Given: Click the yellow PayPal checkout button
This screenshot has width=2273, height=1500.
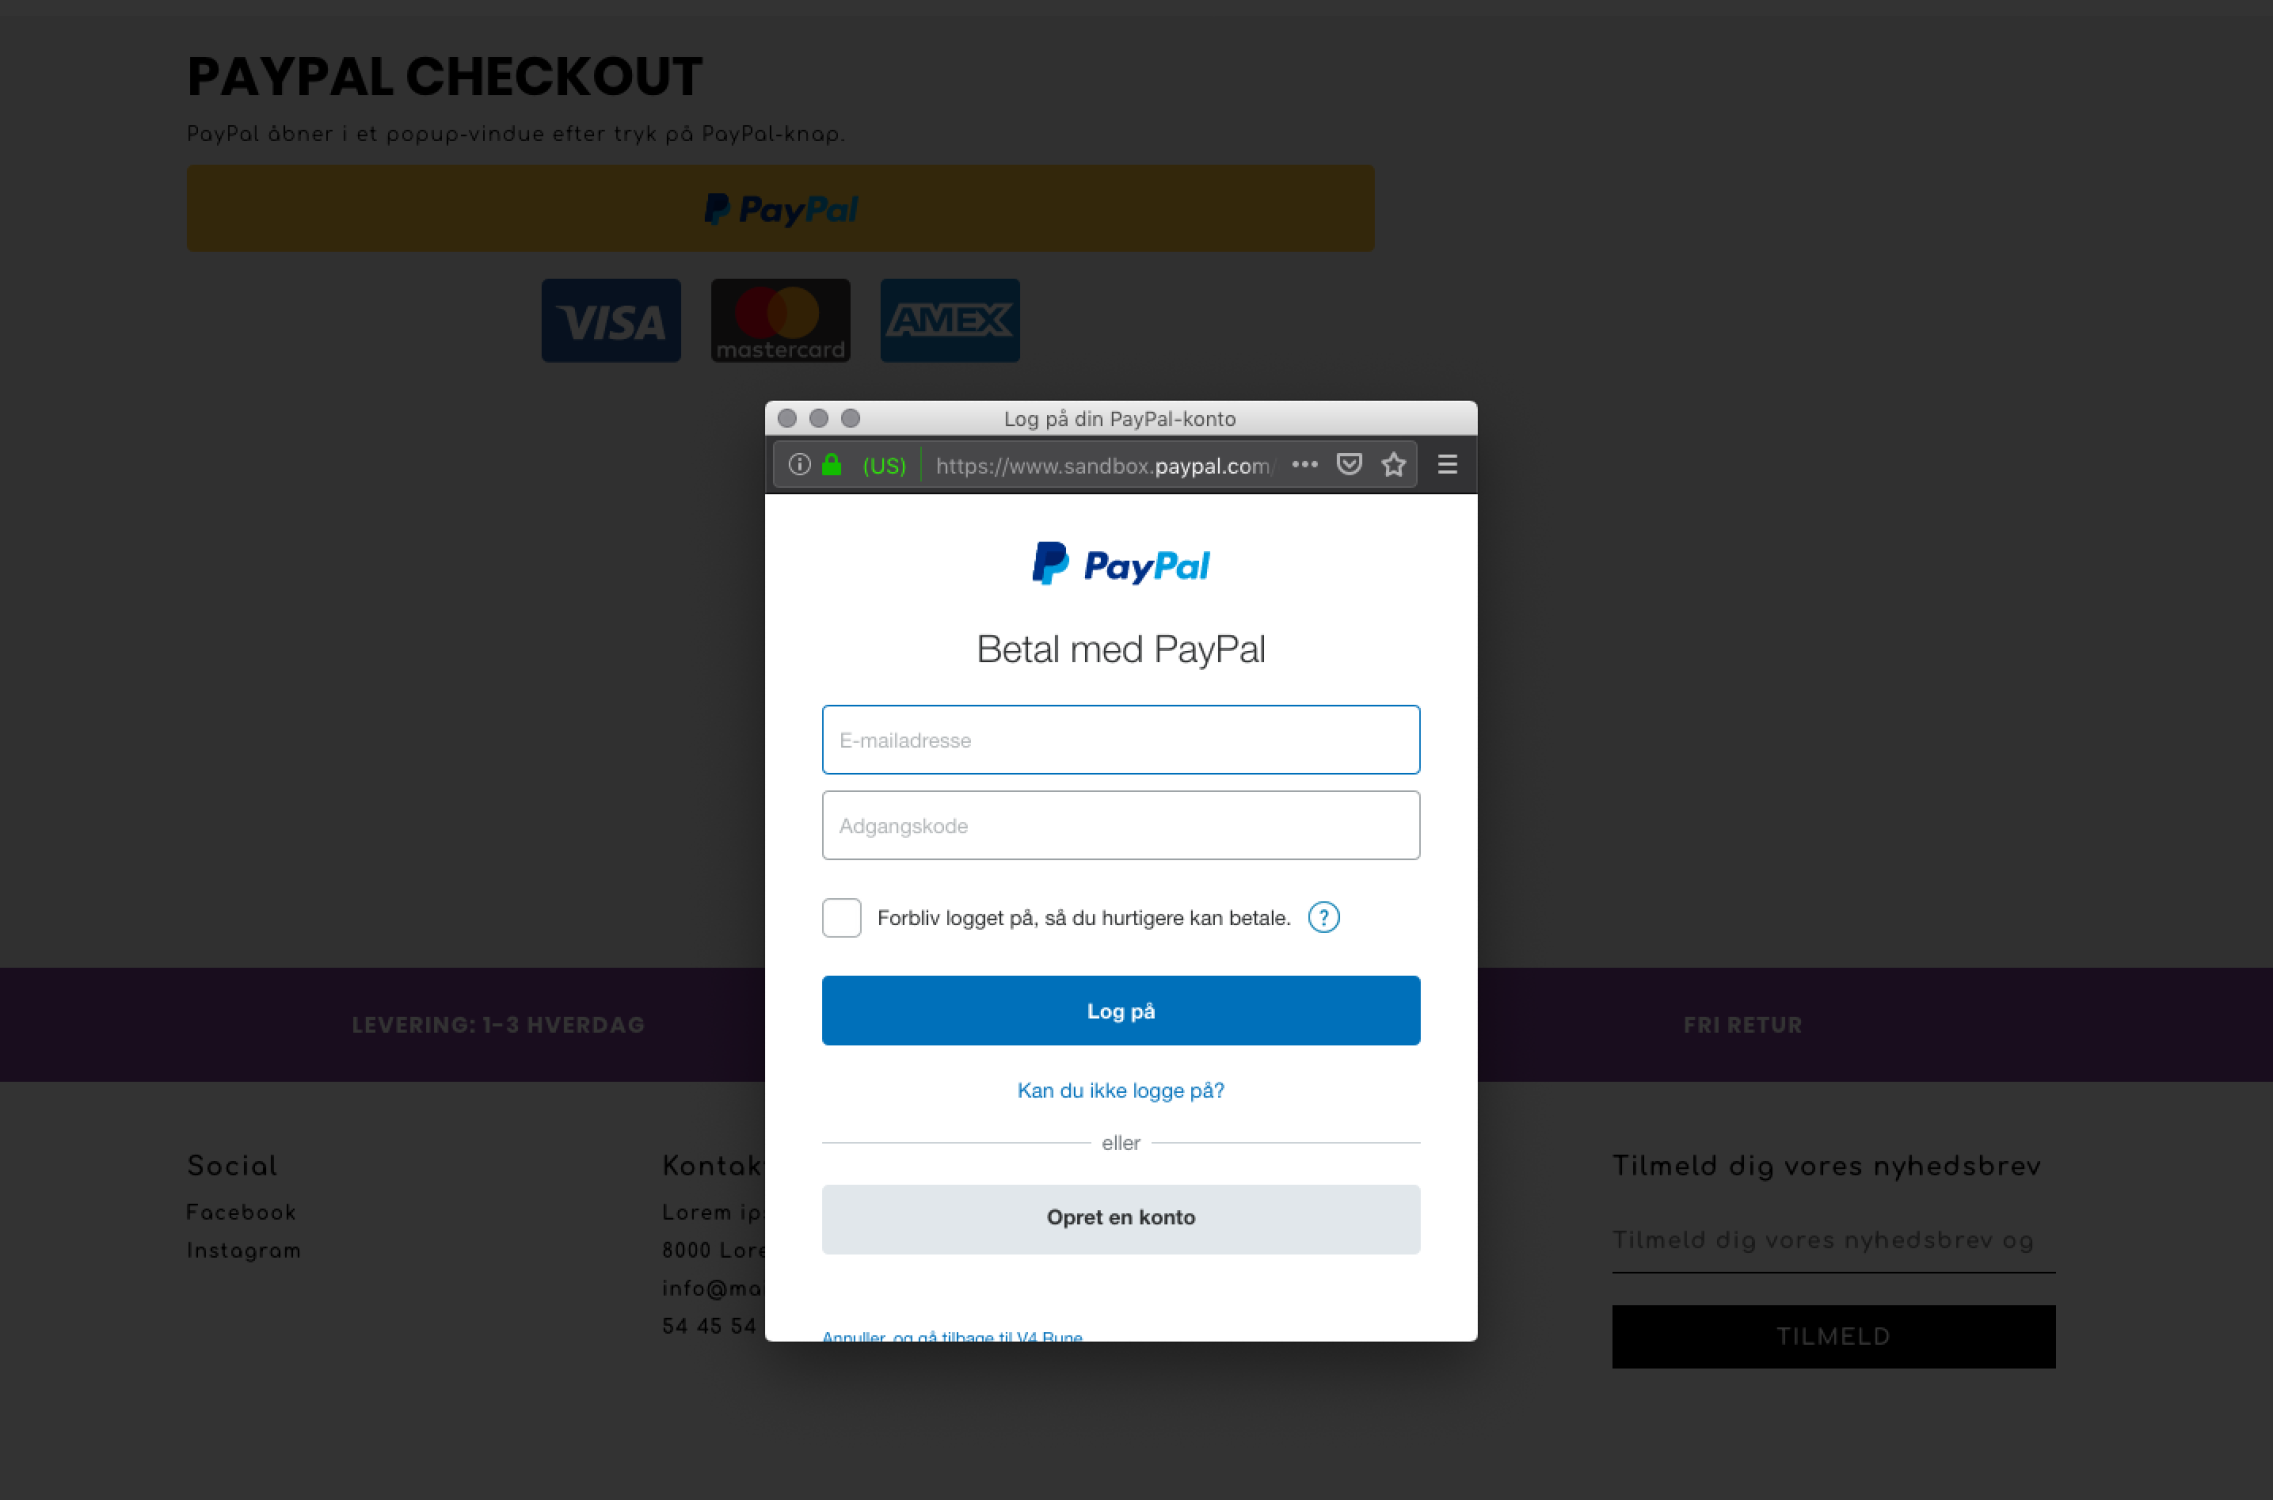Looking at the screenshot, I should (x=780, y=209).
